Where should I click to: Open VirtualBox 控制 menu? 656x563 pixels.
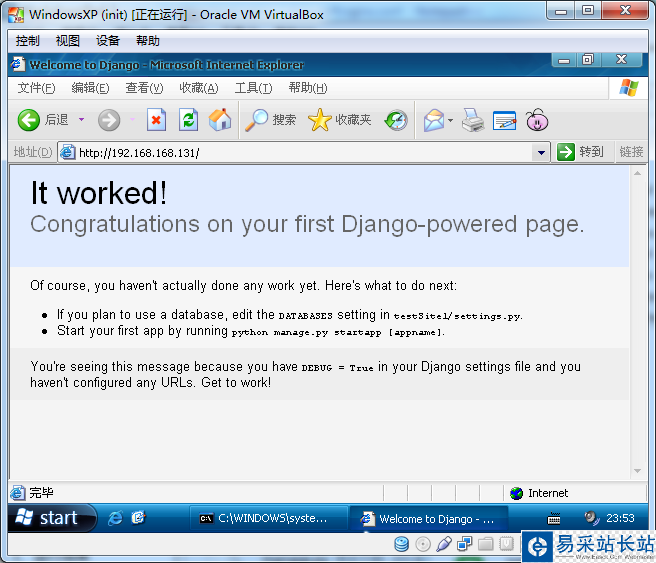click(x=27, y=41)
